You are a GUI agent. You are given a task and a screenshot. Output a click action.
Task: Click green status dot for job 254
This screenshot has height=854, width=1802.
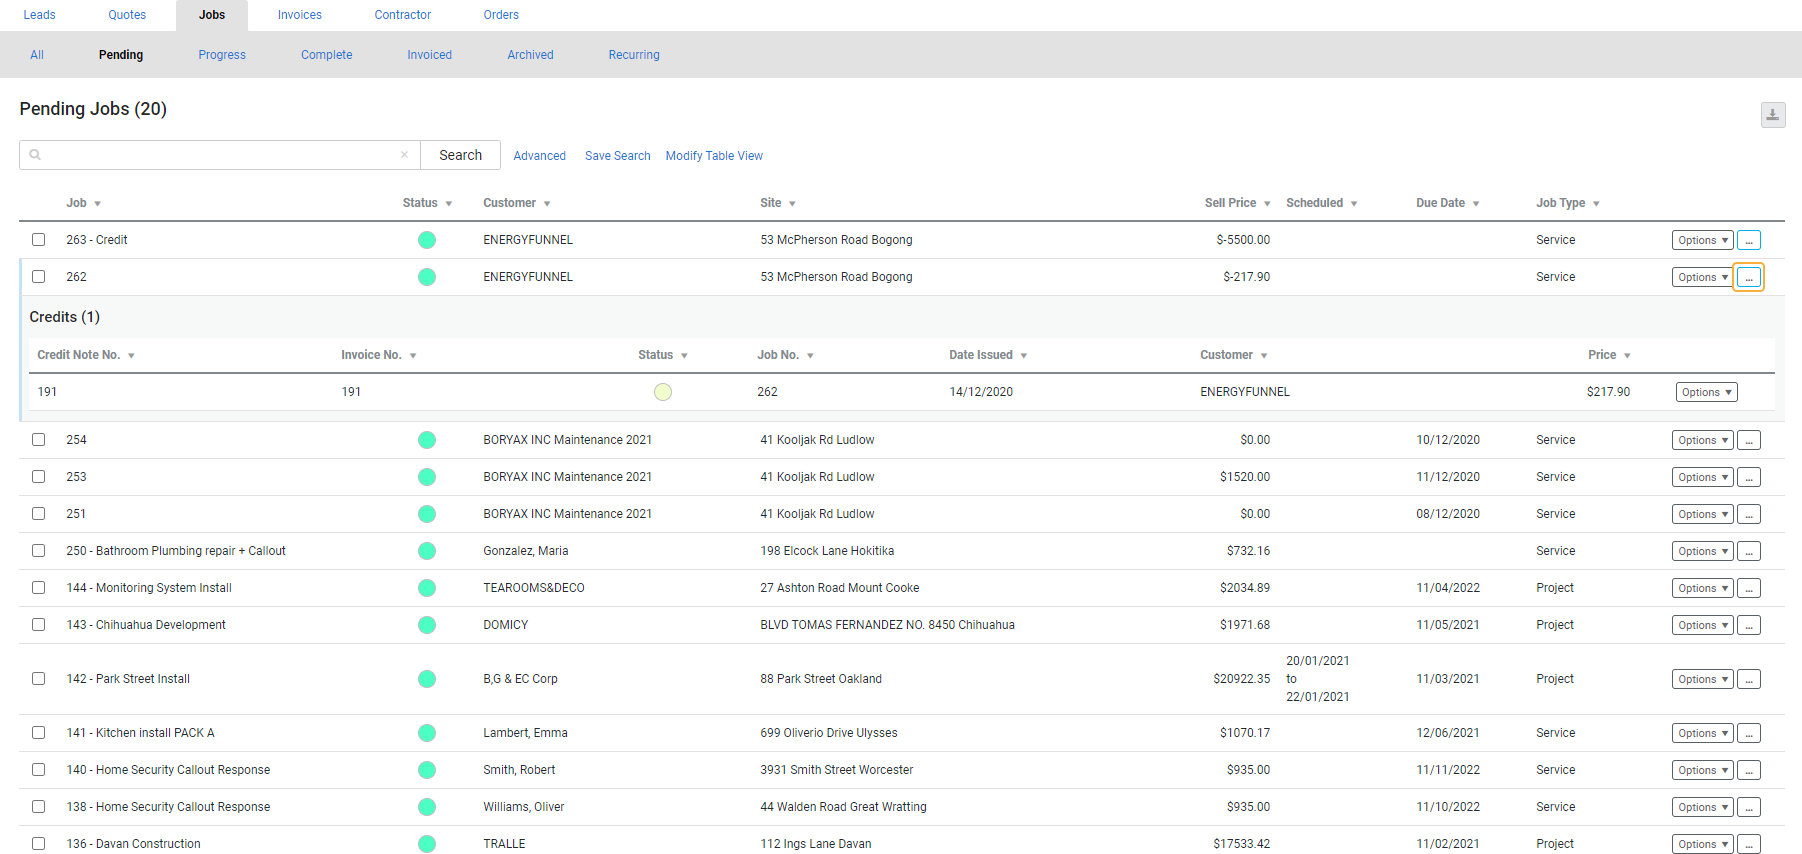(x=427, y=440)
